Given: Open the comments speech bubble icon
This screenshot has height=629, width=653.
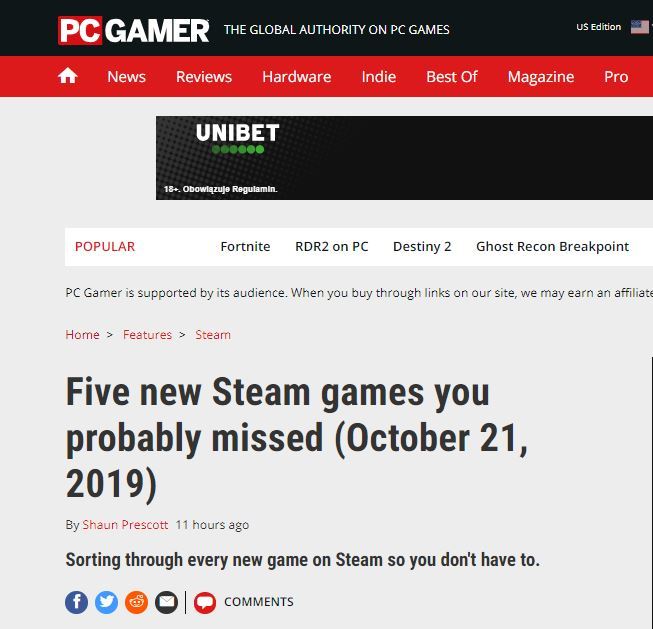Looking at the screenshot, I should point(205,602).
